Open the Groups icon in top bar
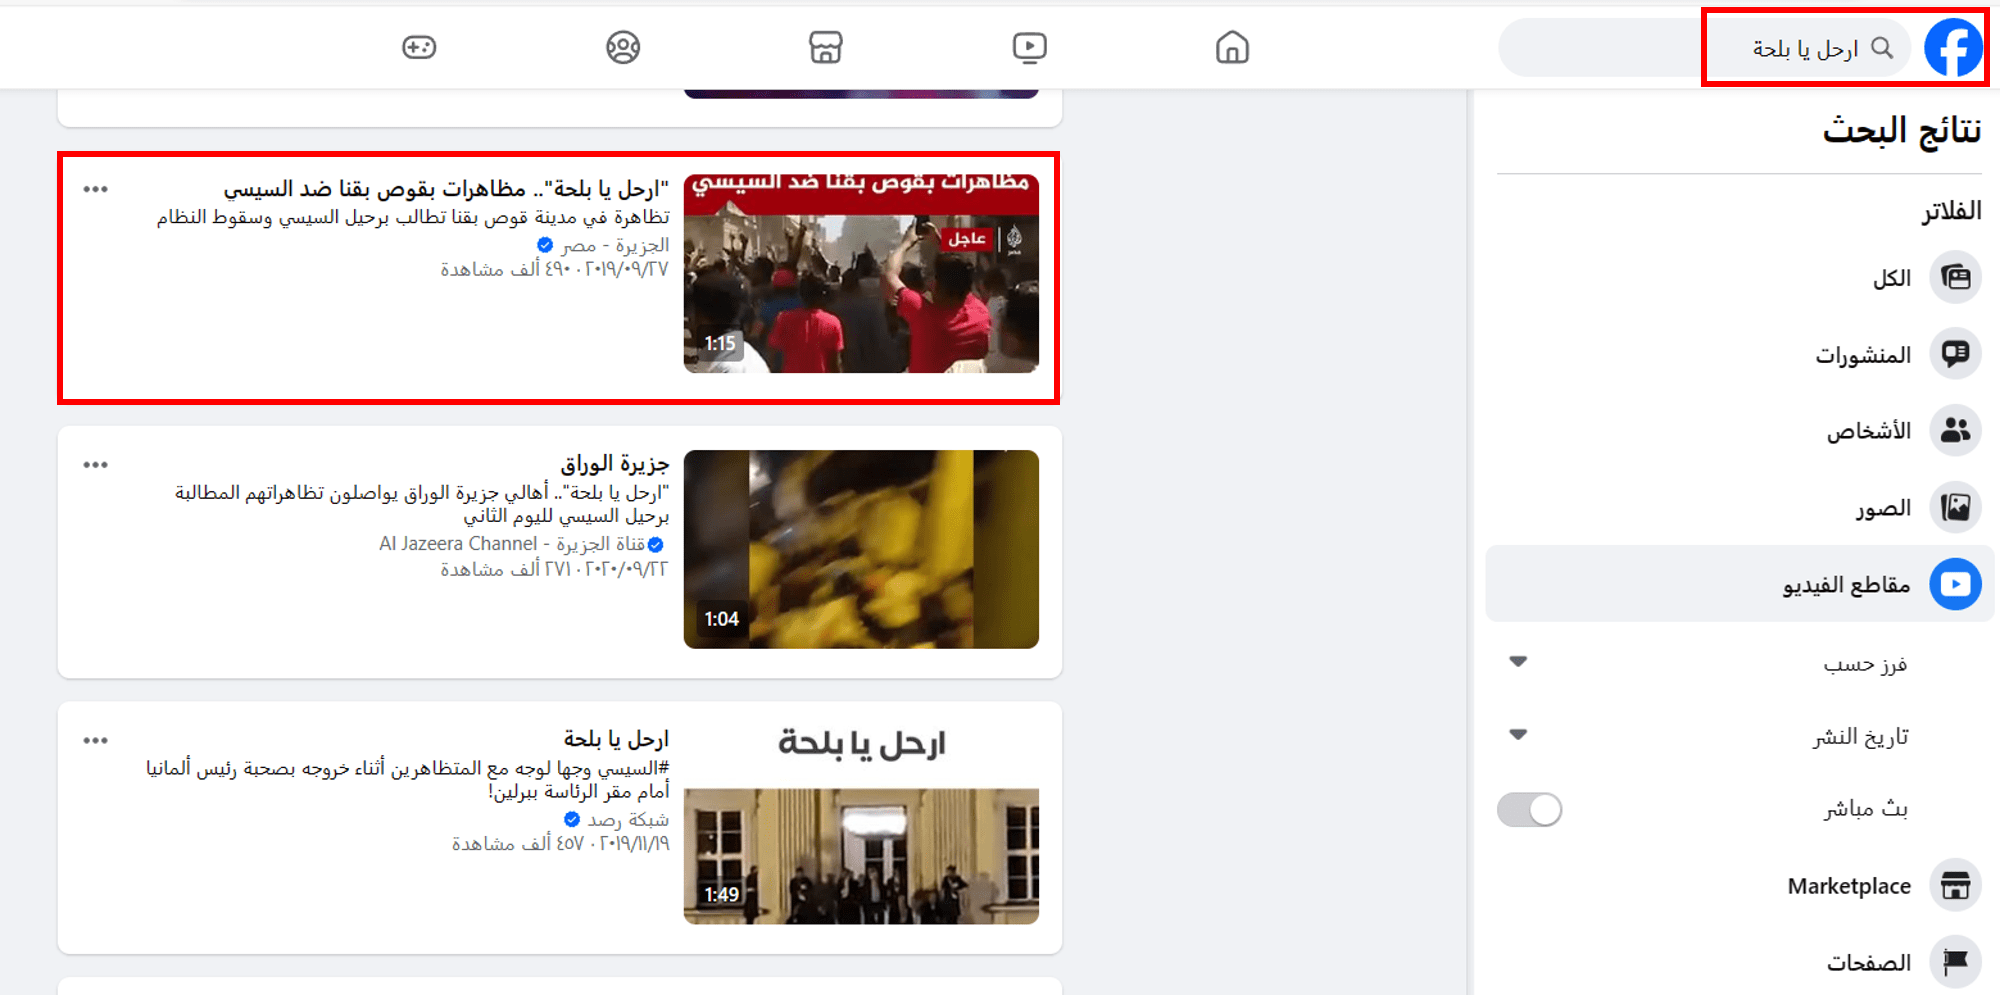2000x995 pixels. 623,47
